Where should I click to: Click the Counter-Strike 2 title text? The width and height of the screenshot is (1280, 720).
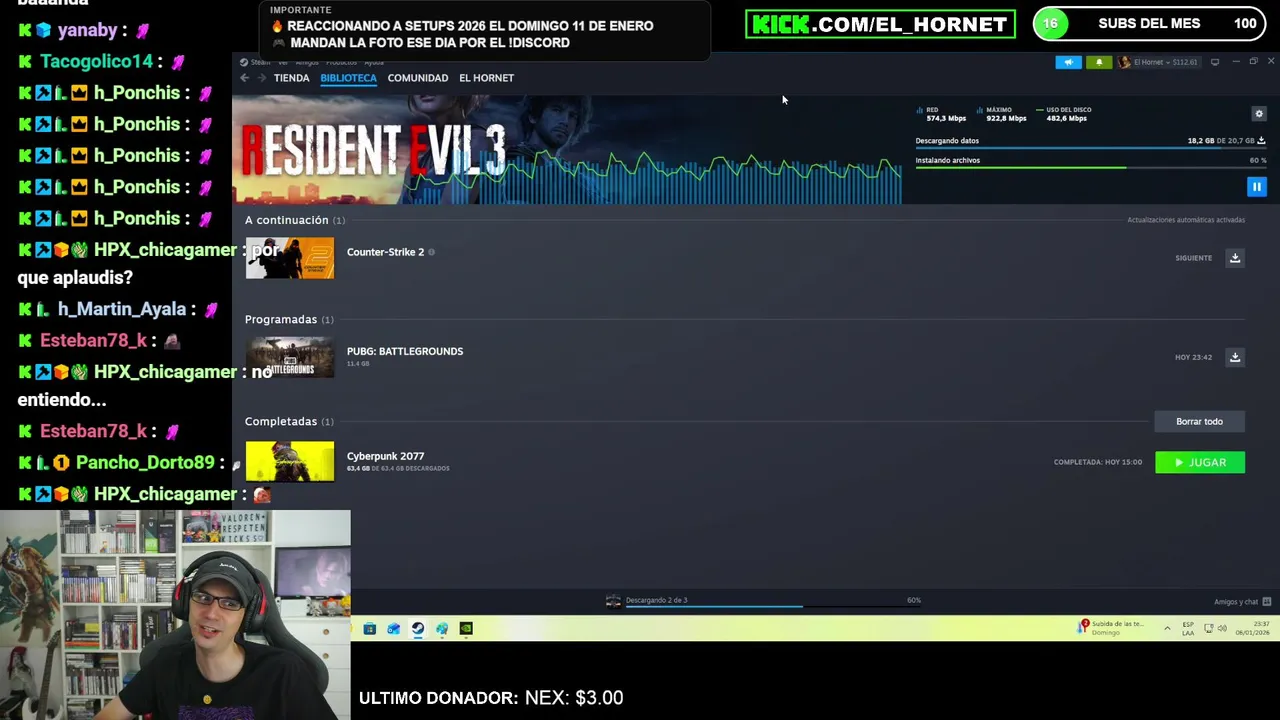coord(385,252)
